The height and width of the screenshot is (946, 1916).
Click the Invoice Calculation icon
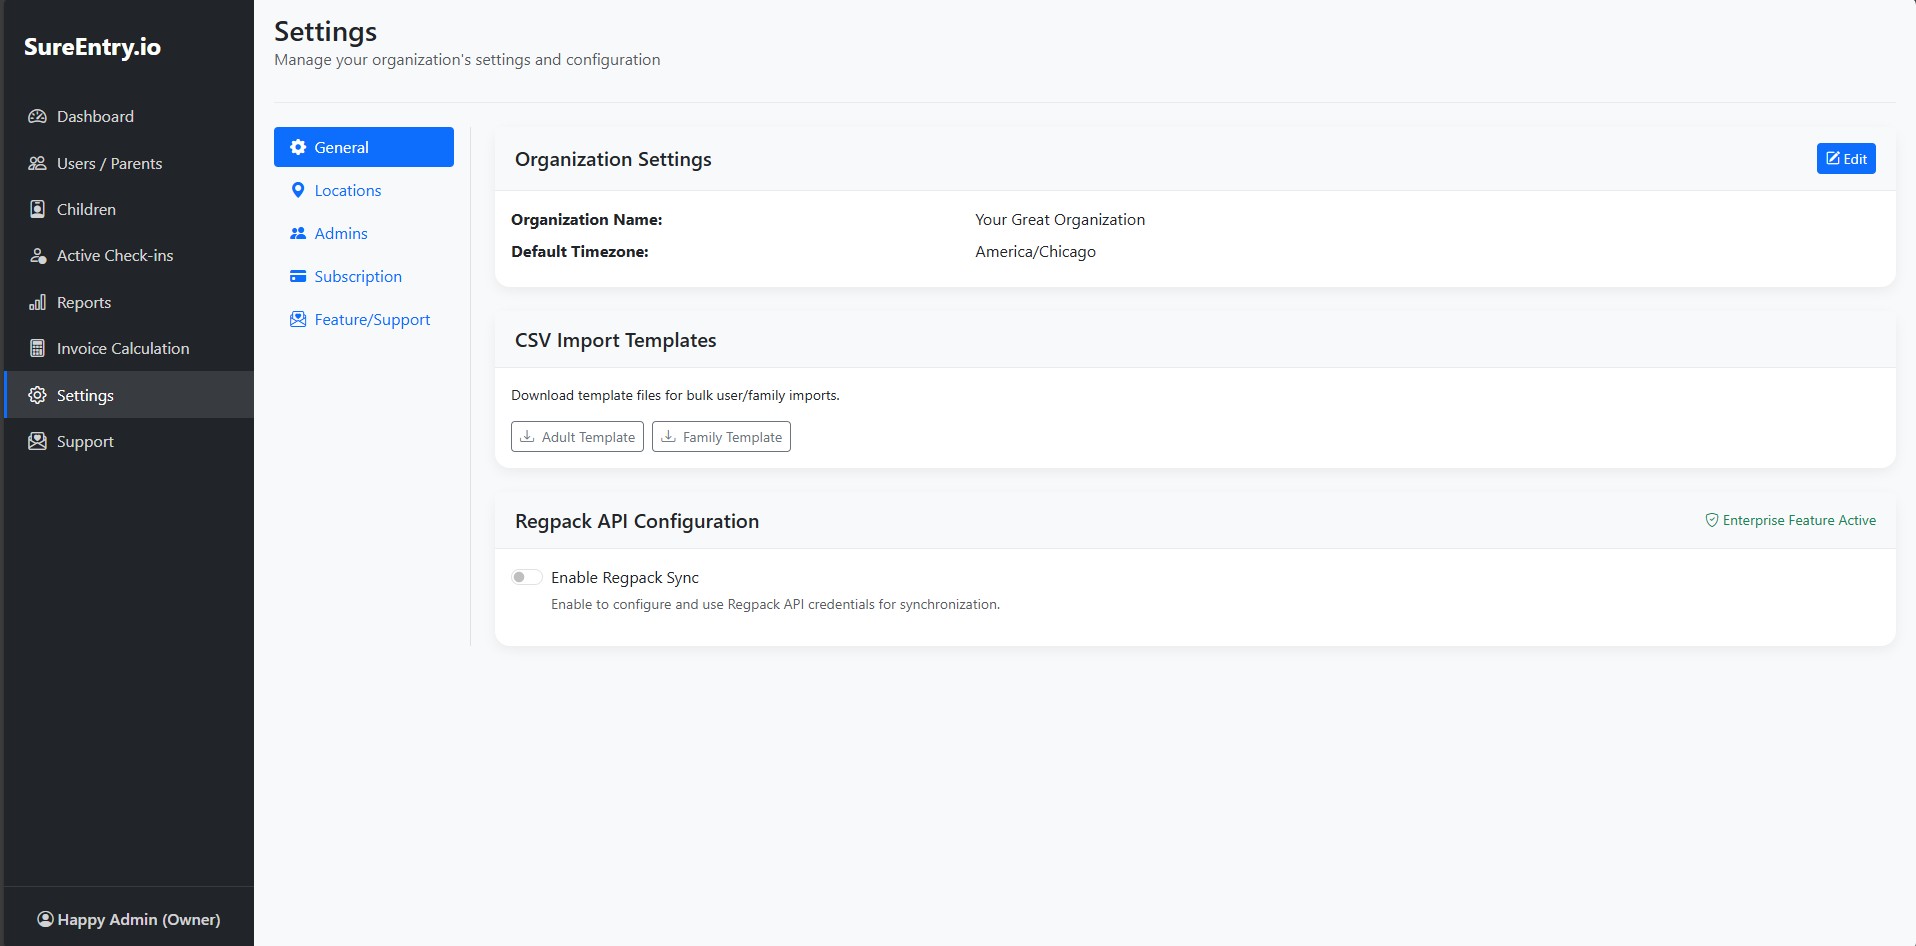click(x=37, y=348)
